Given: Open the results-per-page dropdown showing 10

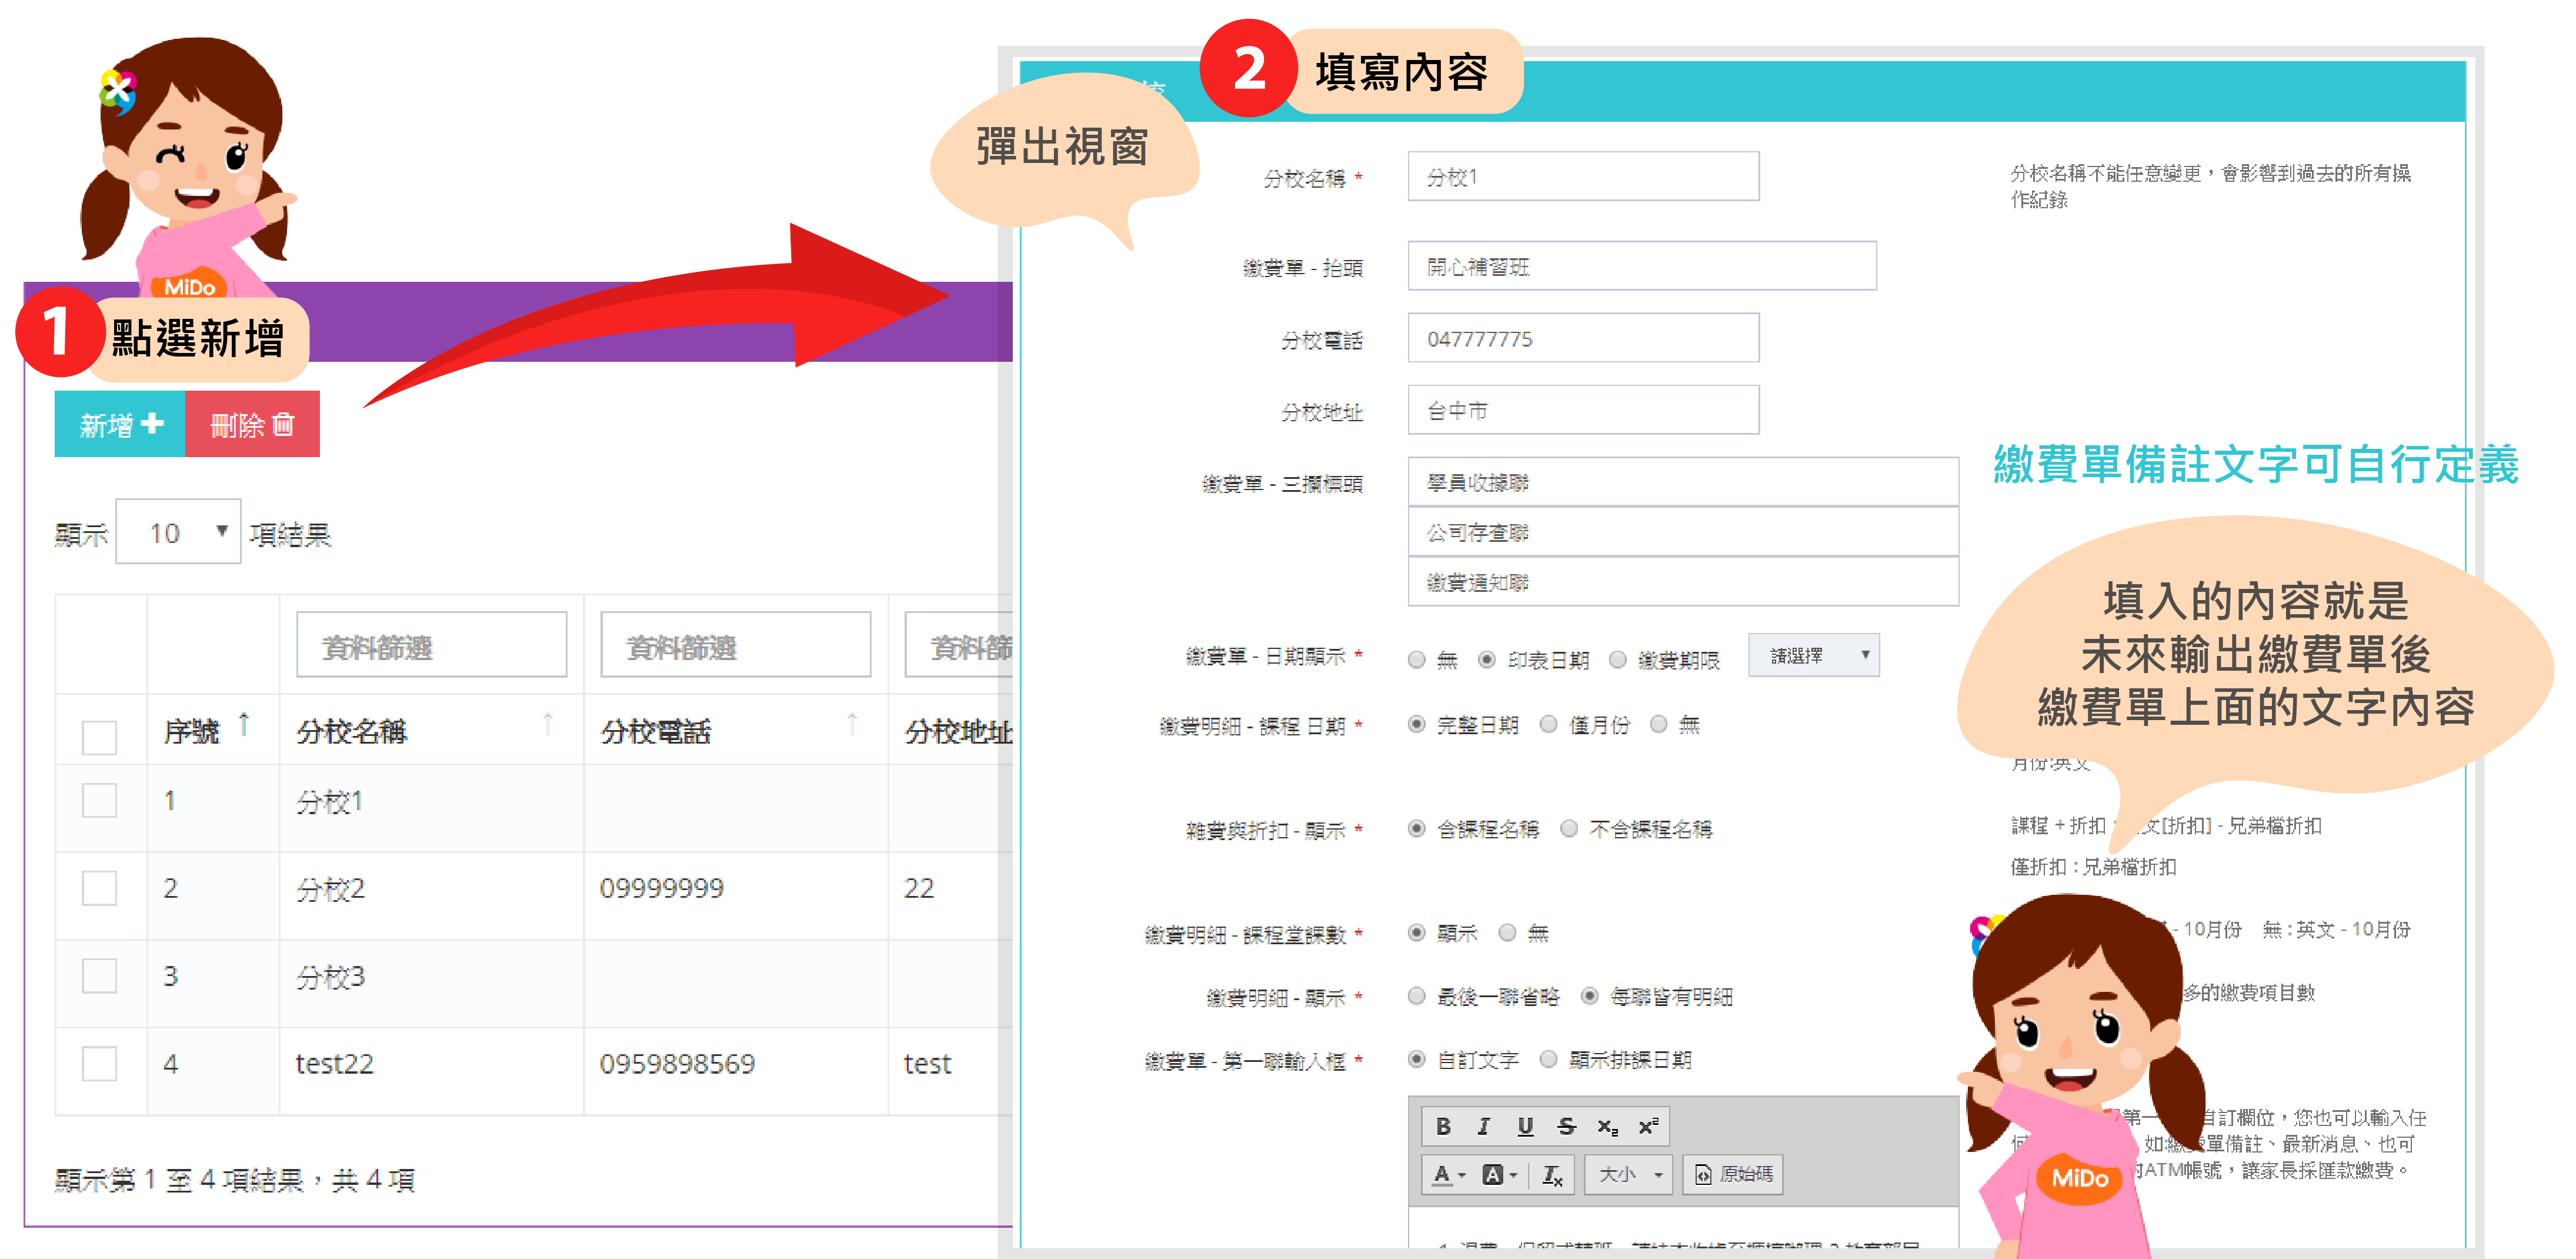Looking at the screenshot, I should [x=178, y=532].
